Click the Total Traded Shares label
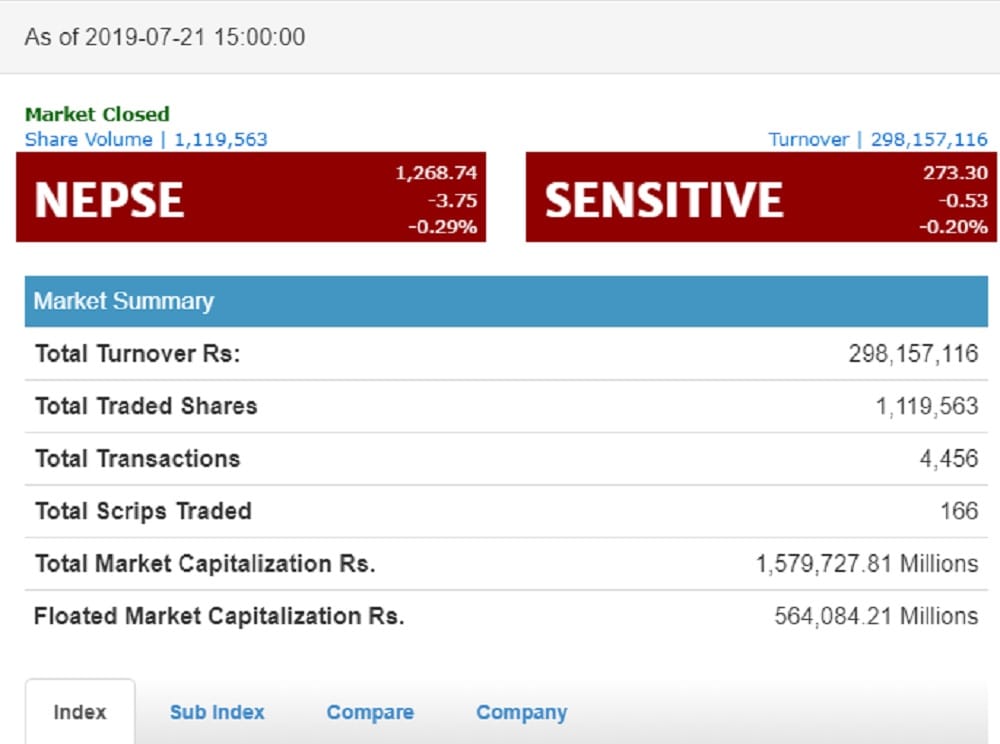 (146, 406)
